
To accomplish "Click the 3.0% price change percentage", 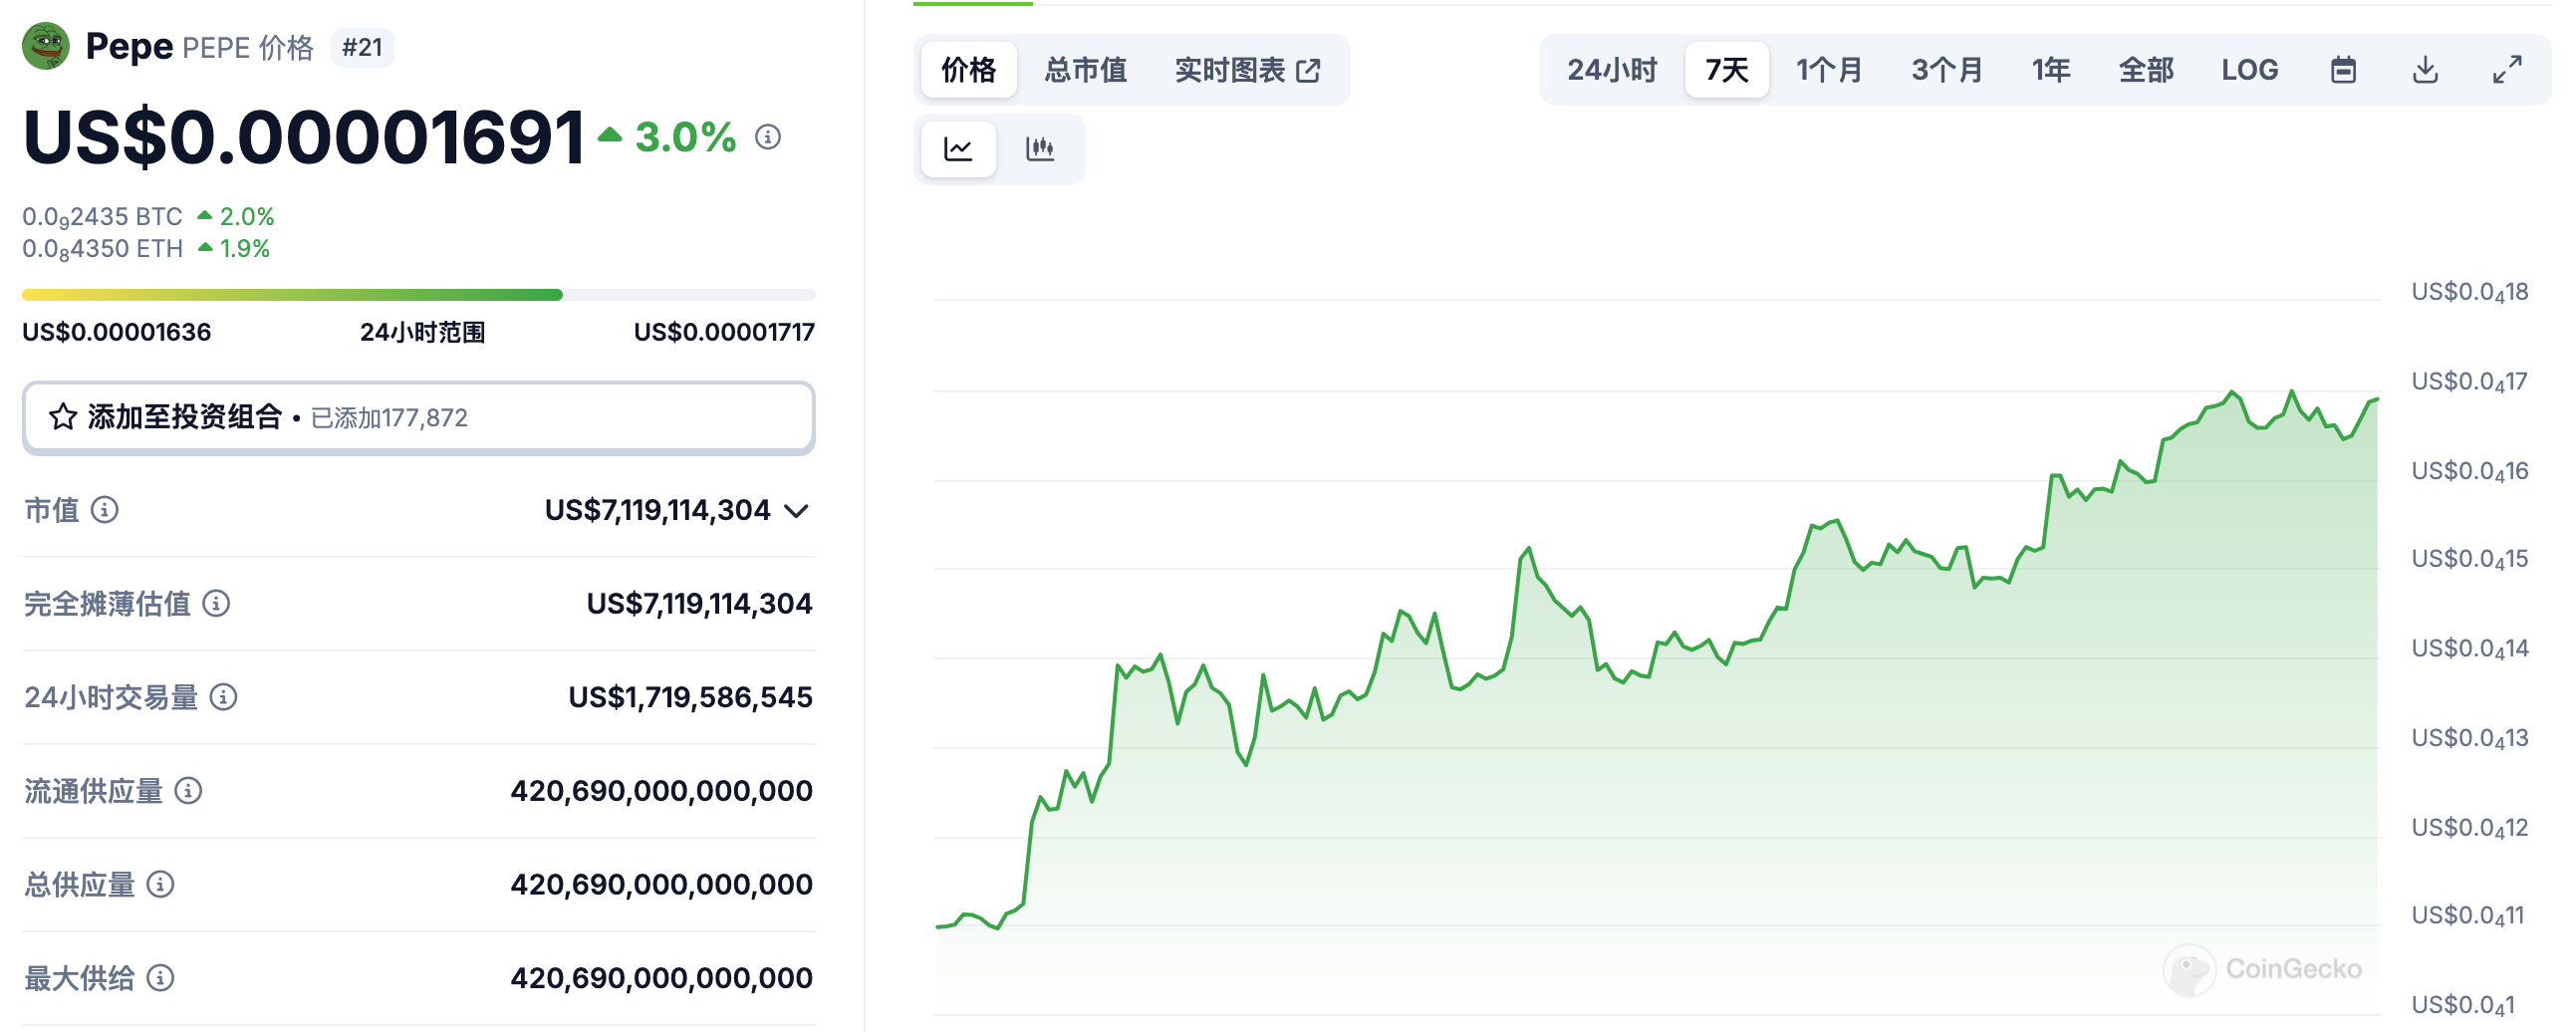I will coord(686,137).
